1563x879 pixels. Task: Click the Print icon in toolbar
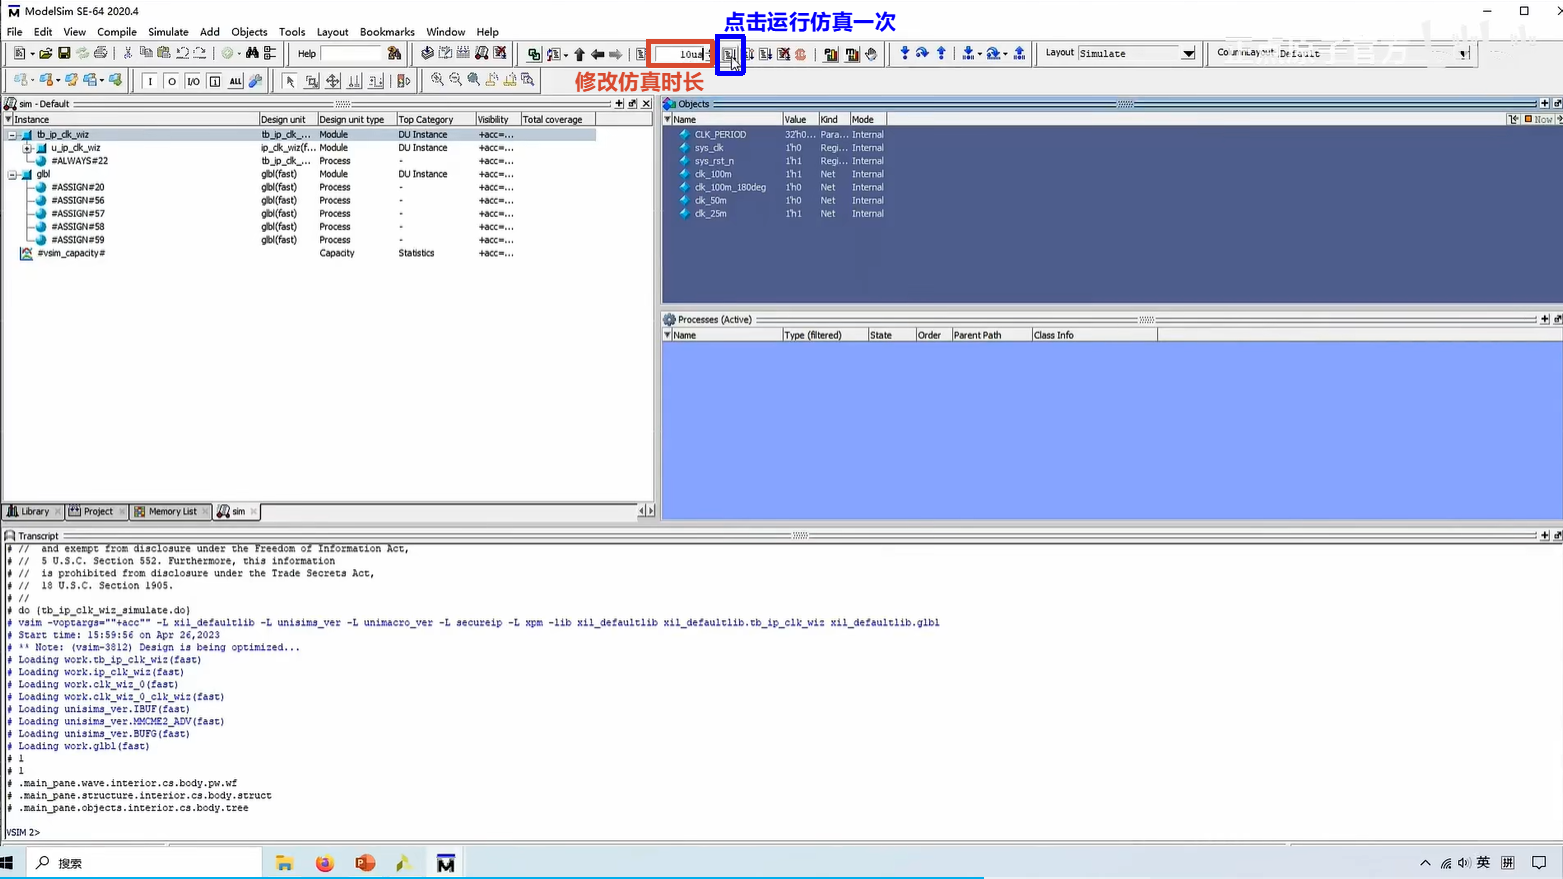[100, 53]
